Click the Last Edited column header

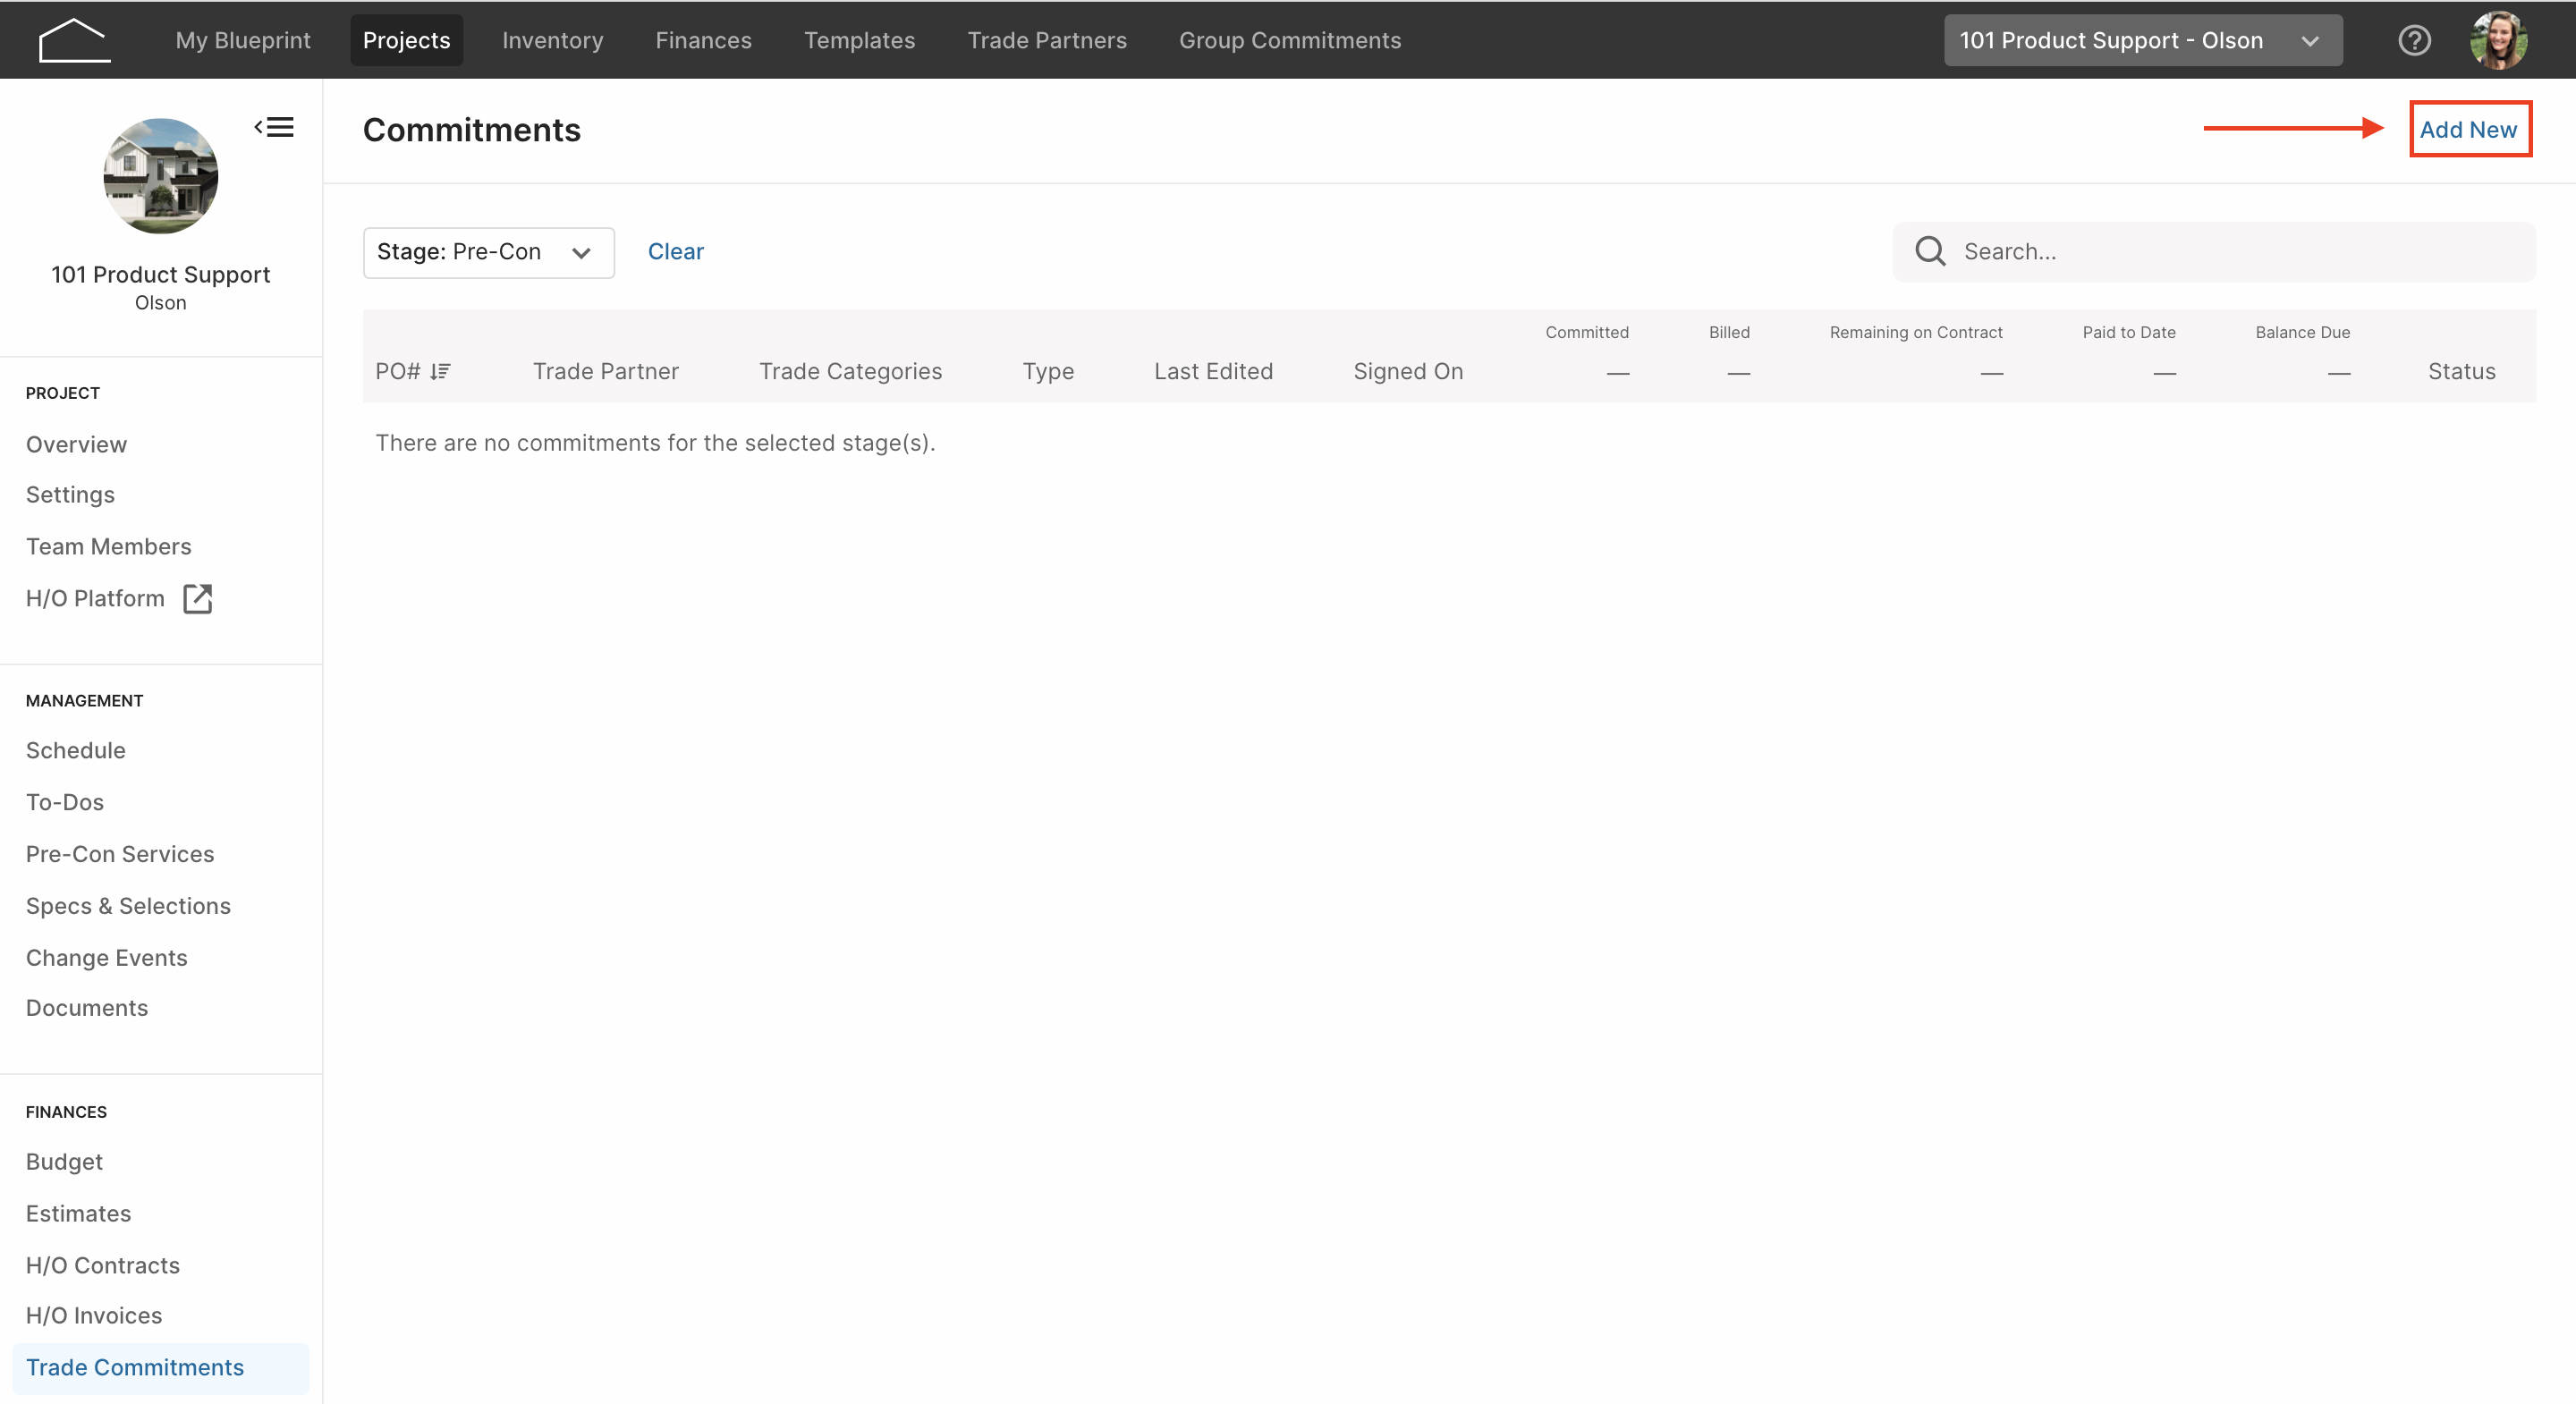tap(1213, 372)
